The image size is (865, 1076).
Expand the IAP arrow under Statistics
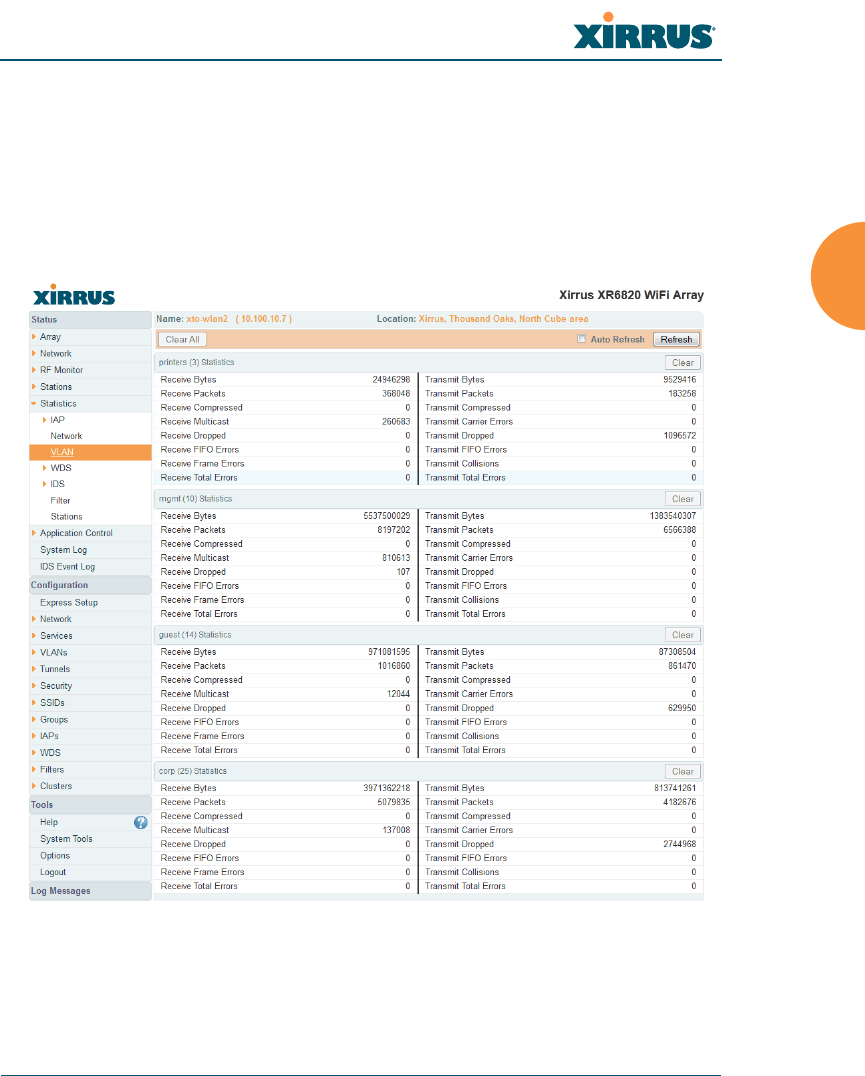(45, 419)
